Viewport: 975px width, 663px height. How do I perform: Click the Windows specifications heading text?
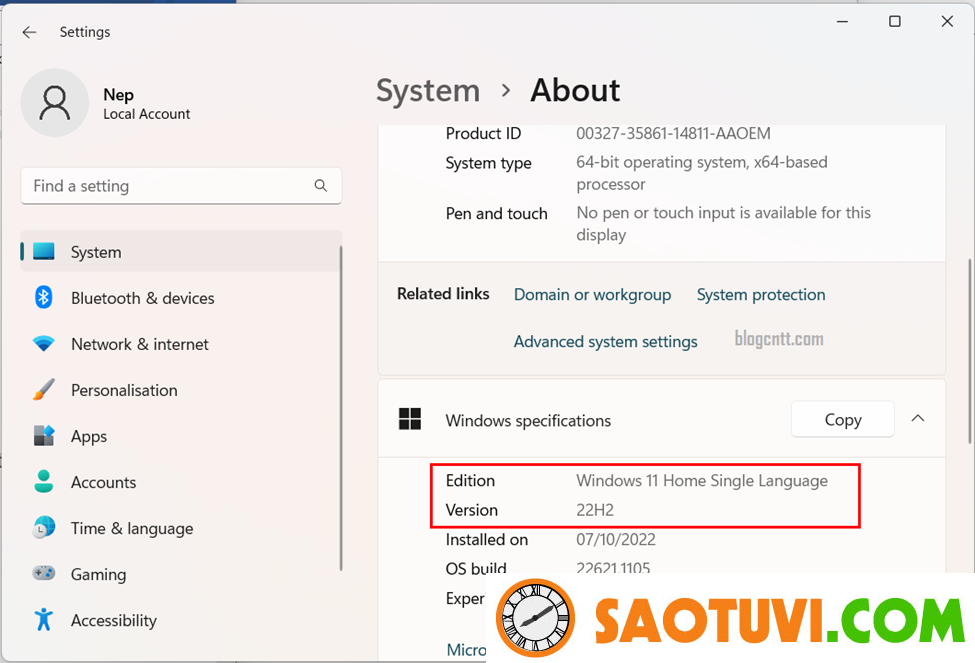pyautogui.click(x=528, y=420)
